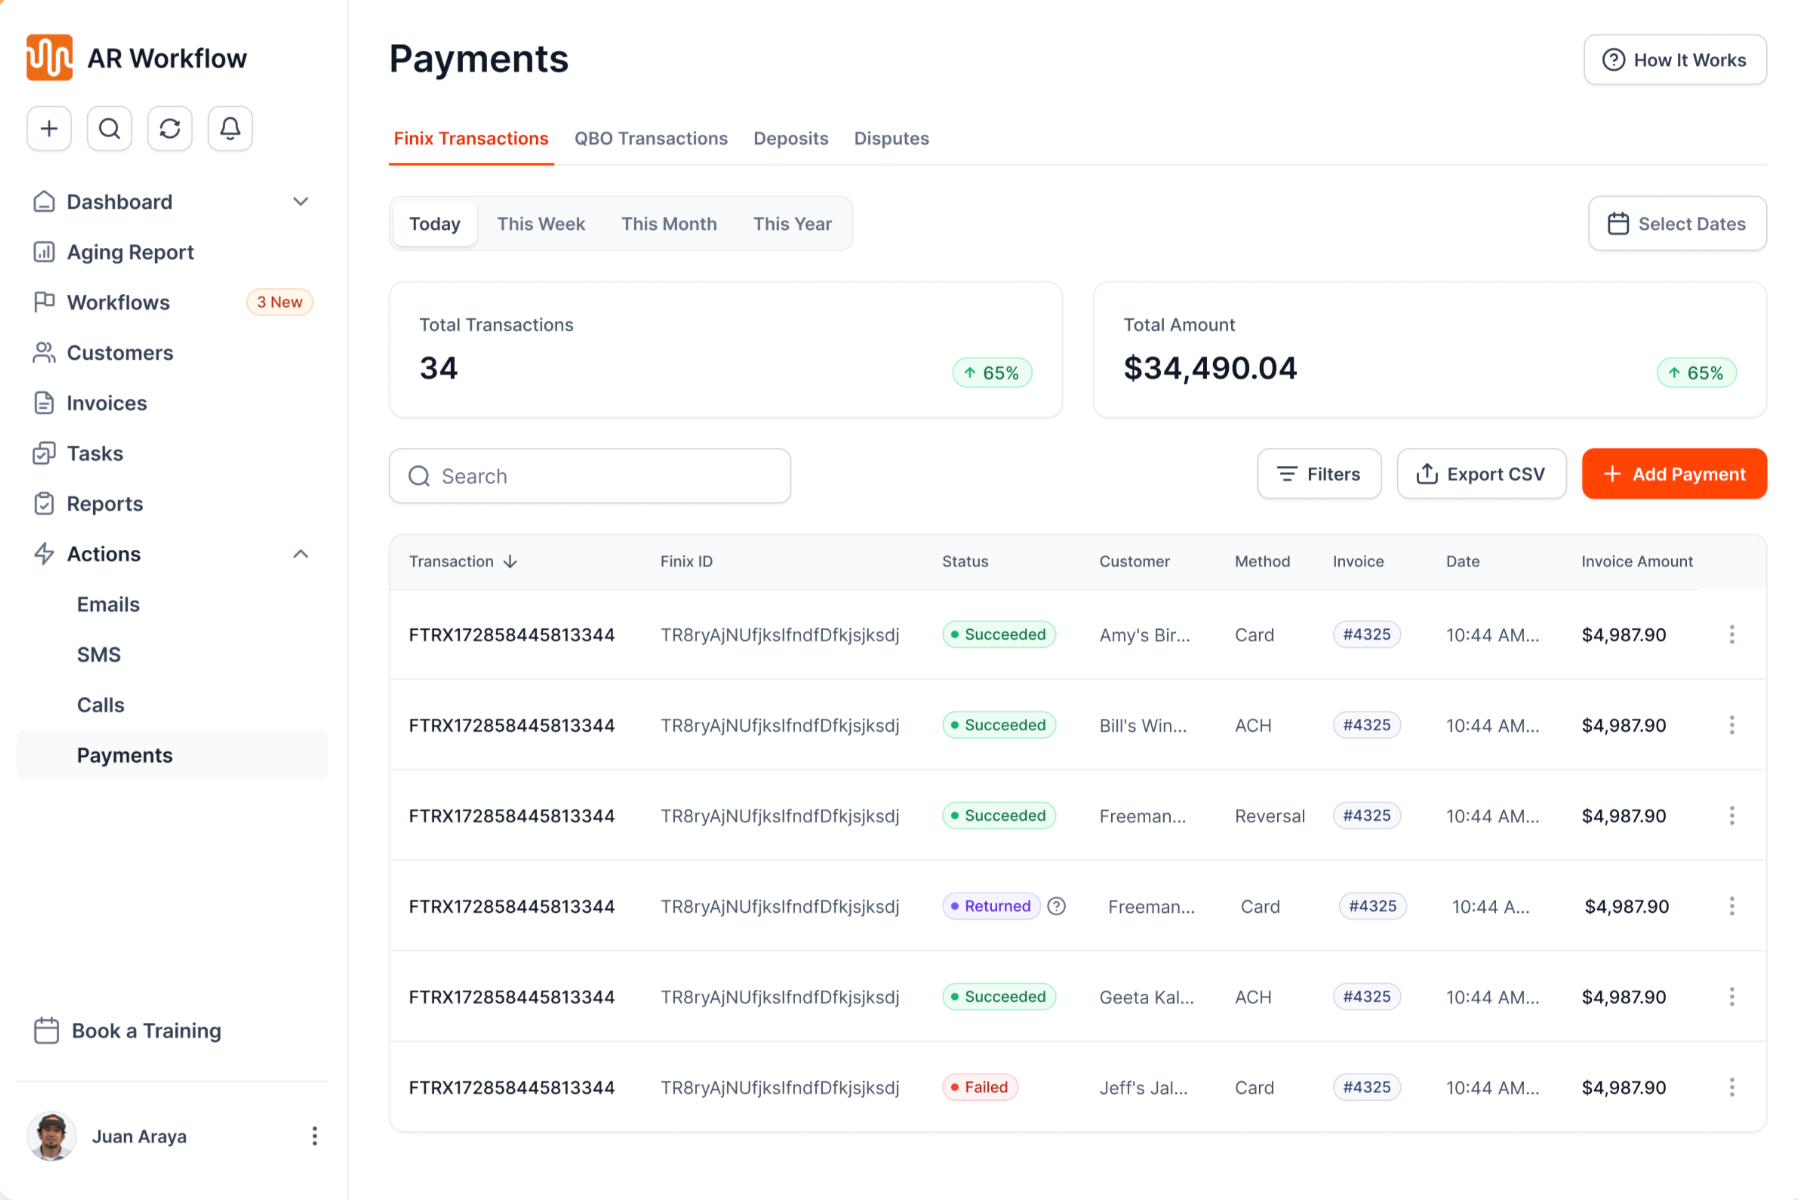The image size is (1798, 1200).
Task: Open row menu for Amy's Bir... transaction
Action: (1732, 635)
